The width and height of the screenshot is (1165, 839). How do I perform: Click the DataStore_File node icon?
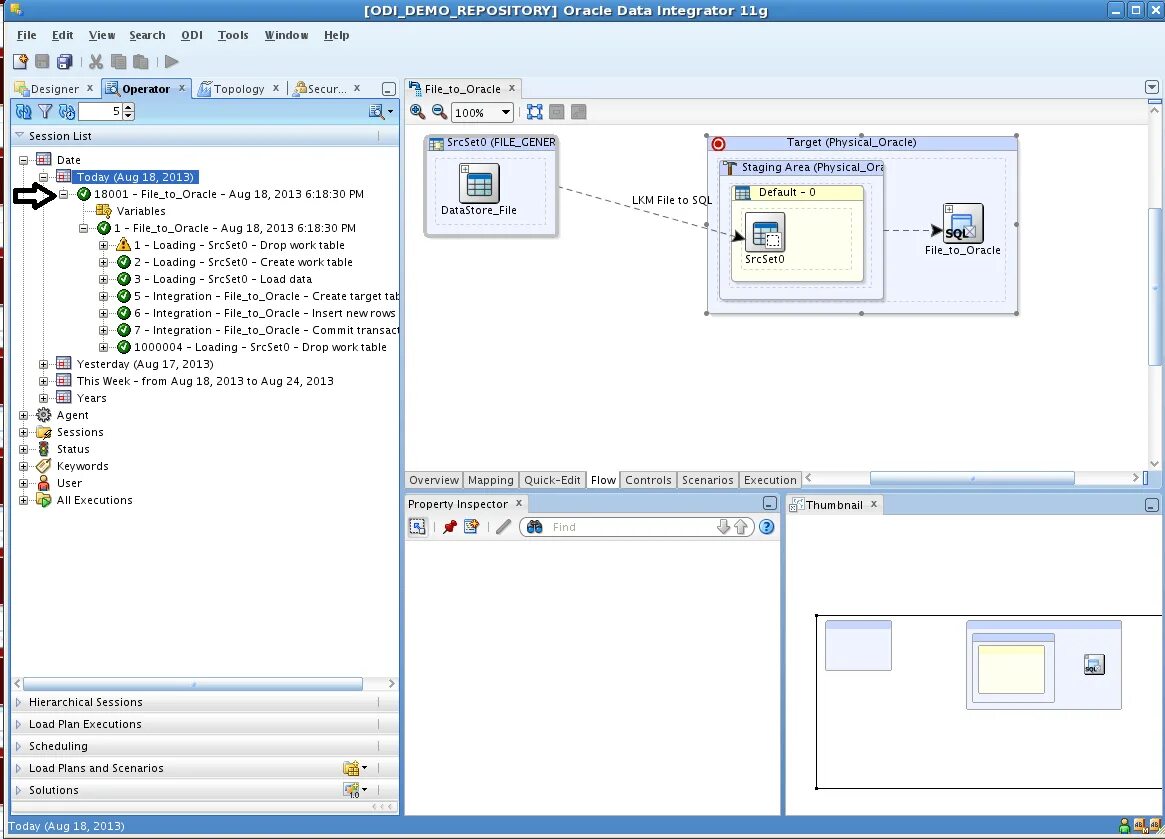tap(479, 183)
